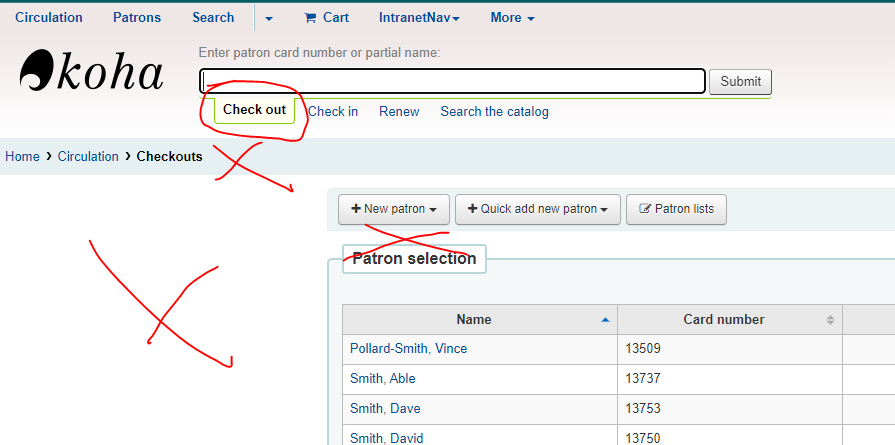895x445 pixels.
Task: Open the Circulation menu item
Action: (x=49, y=17)
